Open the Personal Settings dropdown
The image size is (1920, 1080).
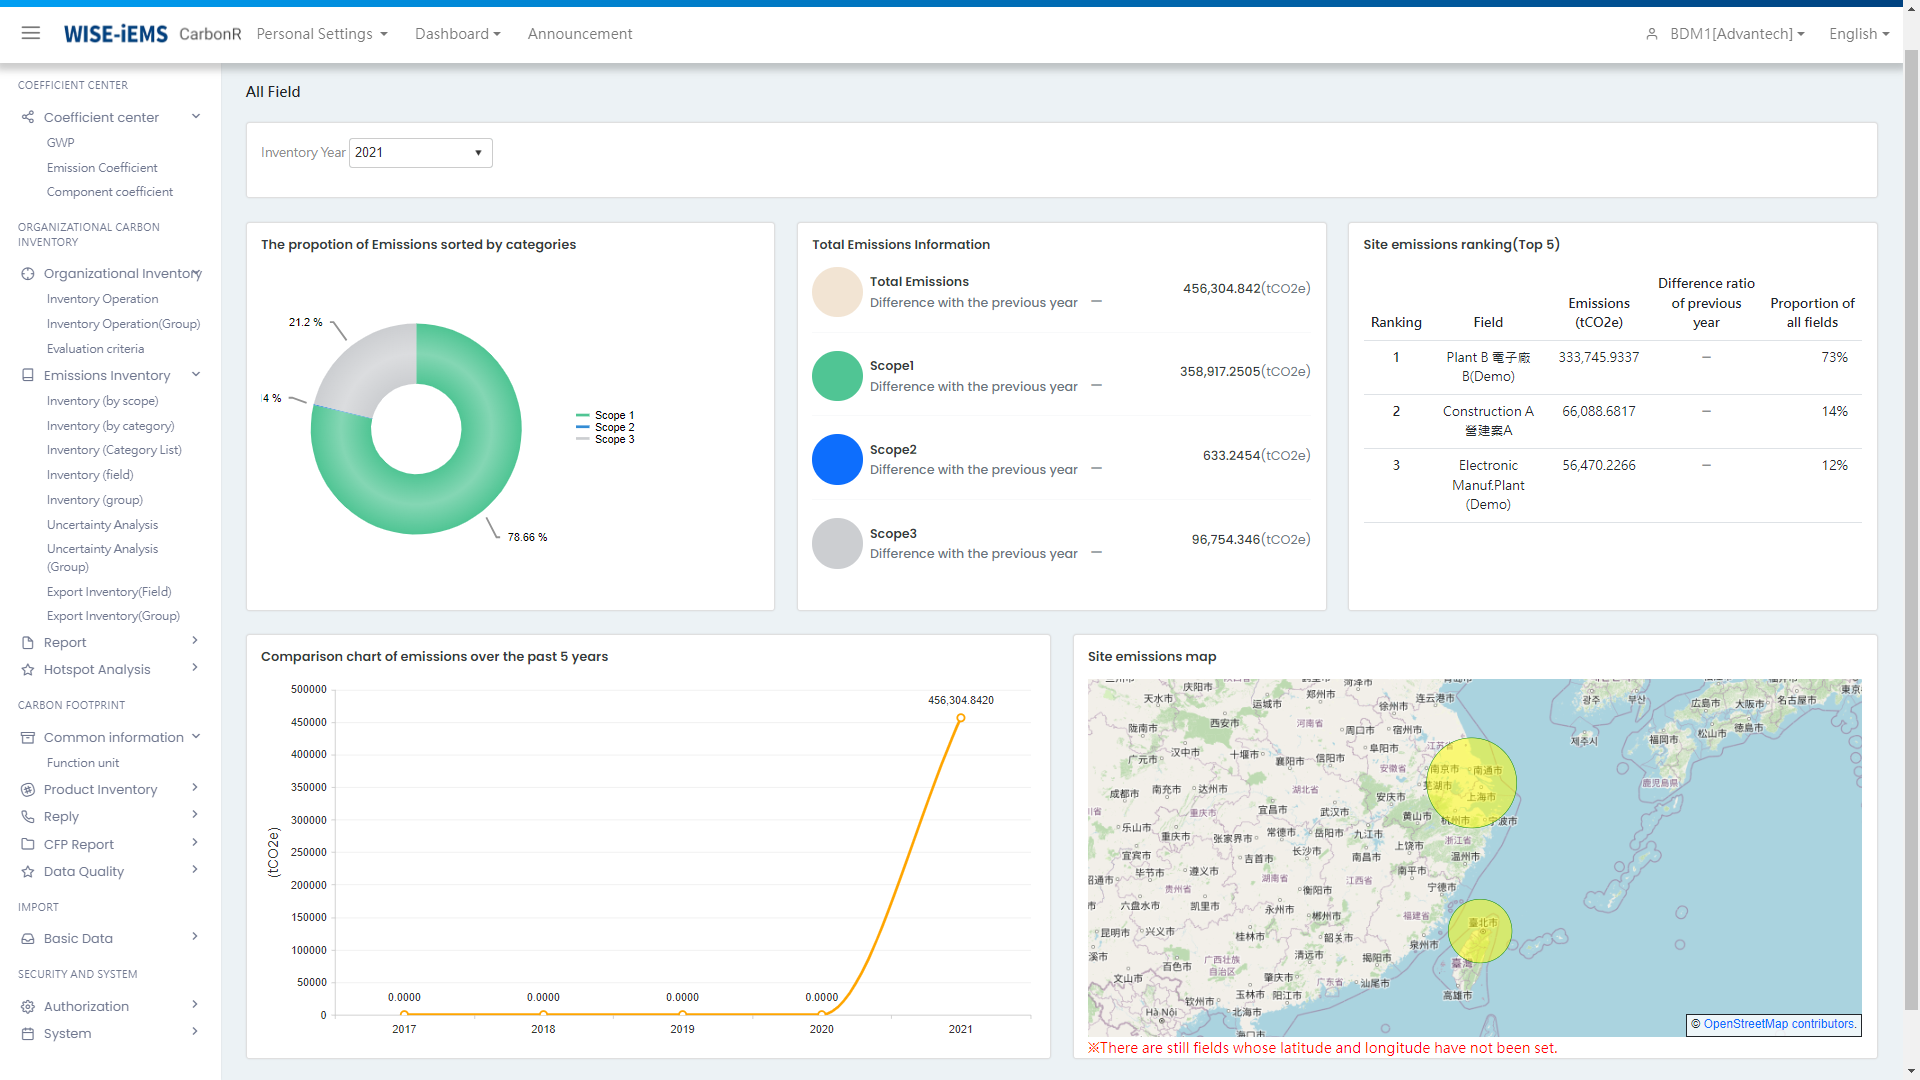pyautogui.click(x=322, y=34)
